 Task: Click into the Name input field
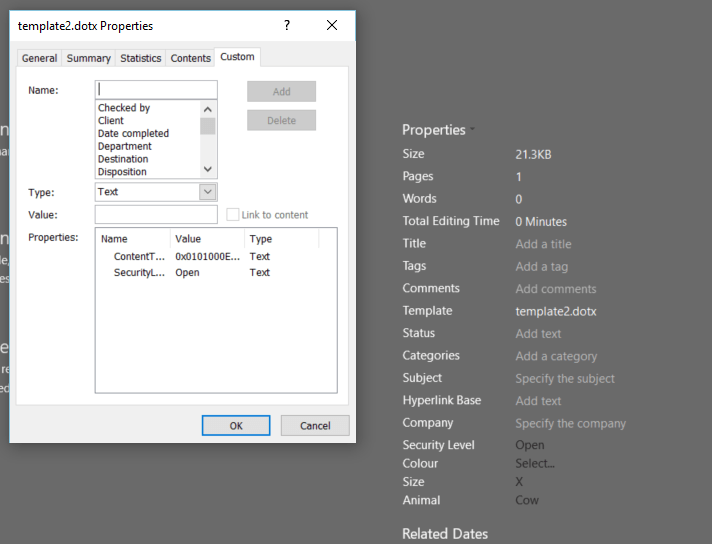[156, 90]
